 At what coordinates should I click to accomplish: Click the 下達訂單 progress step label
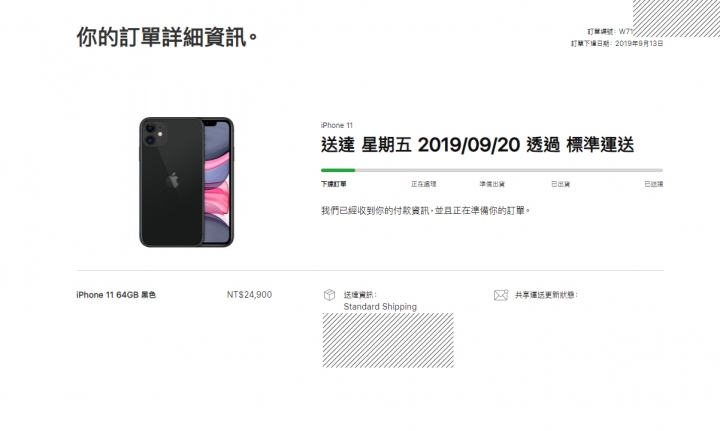[333, 184]
